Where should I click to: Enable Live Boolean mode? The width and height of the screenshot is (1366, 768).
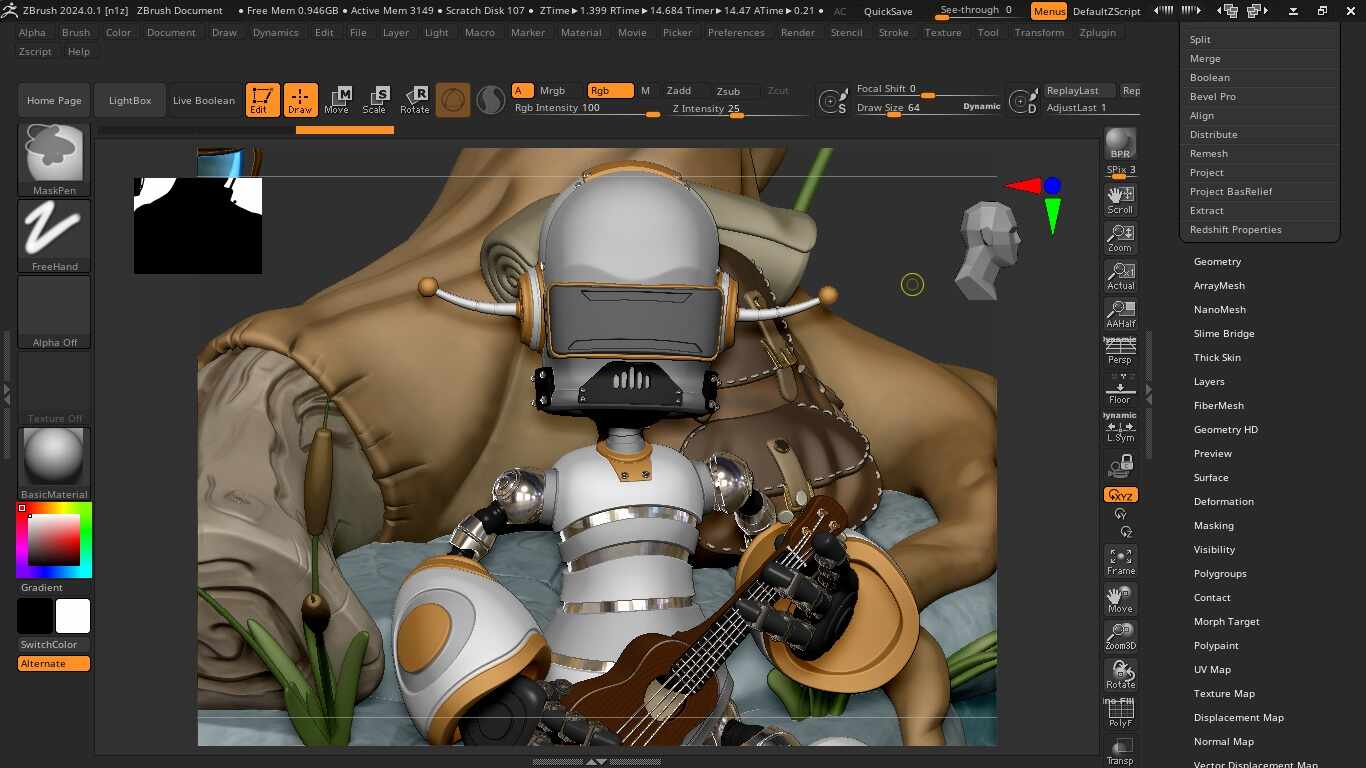coord(203,99)
